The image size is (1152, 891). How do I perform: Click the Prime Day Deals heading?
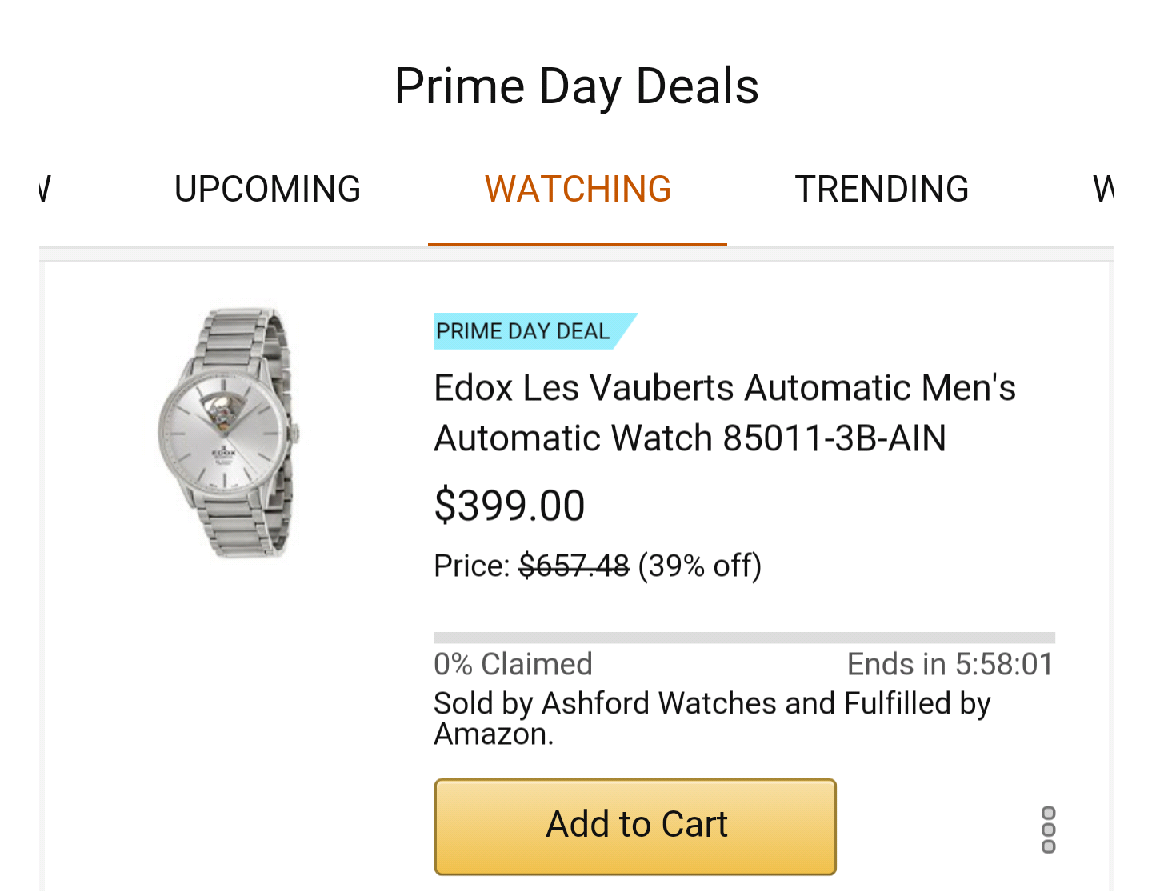tap(577, 86)
